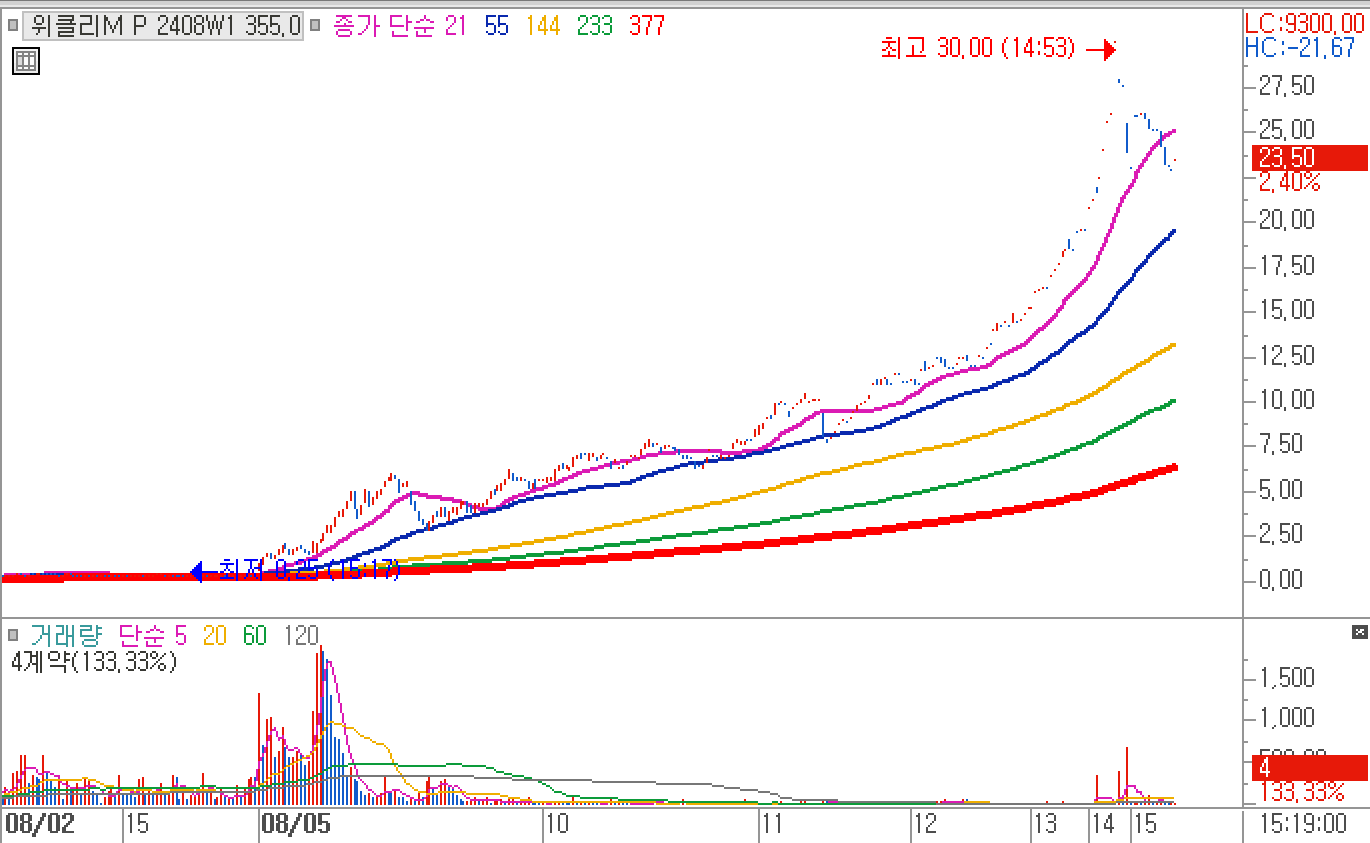
Task: Click the 10,00 price axis label
Action: coord(1287,400)
